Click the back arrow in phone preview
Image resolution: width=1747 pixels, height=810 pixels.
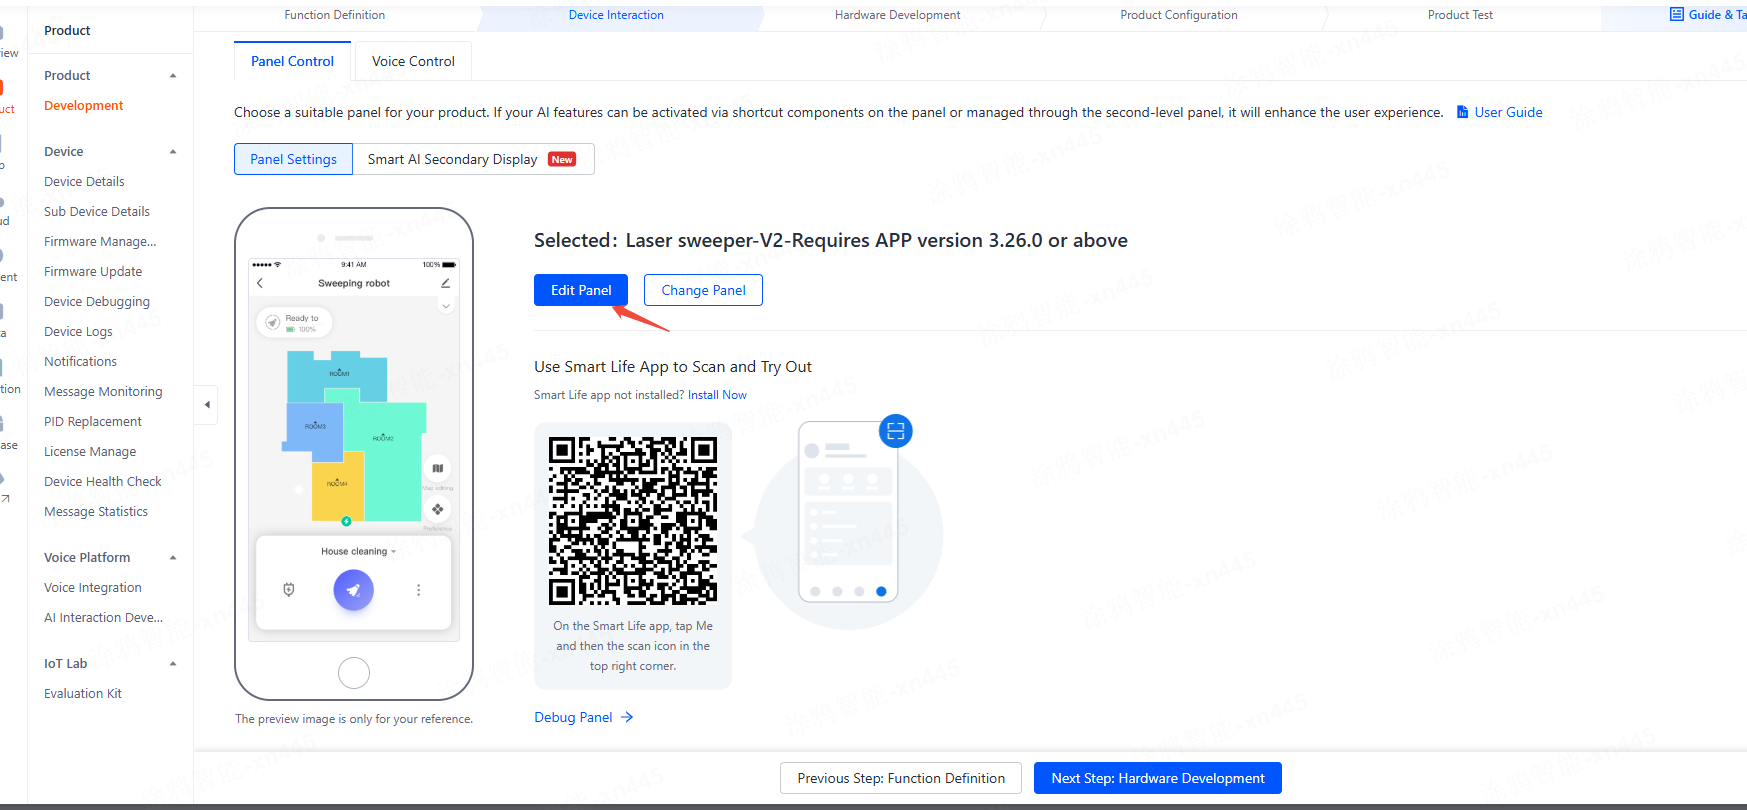[x=260, y=283]
